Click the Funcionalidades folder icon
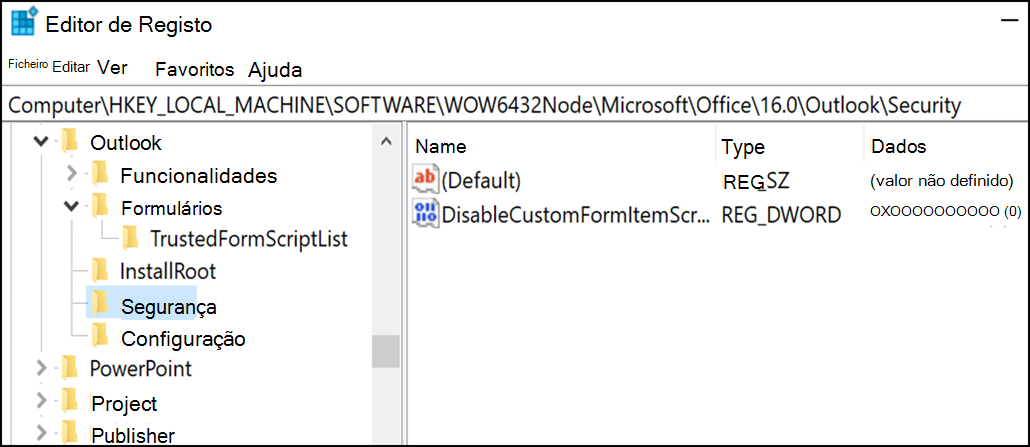The image size is (1030, 447). point(99,174)
